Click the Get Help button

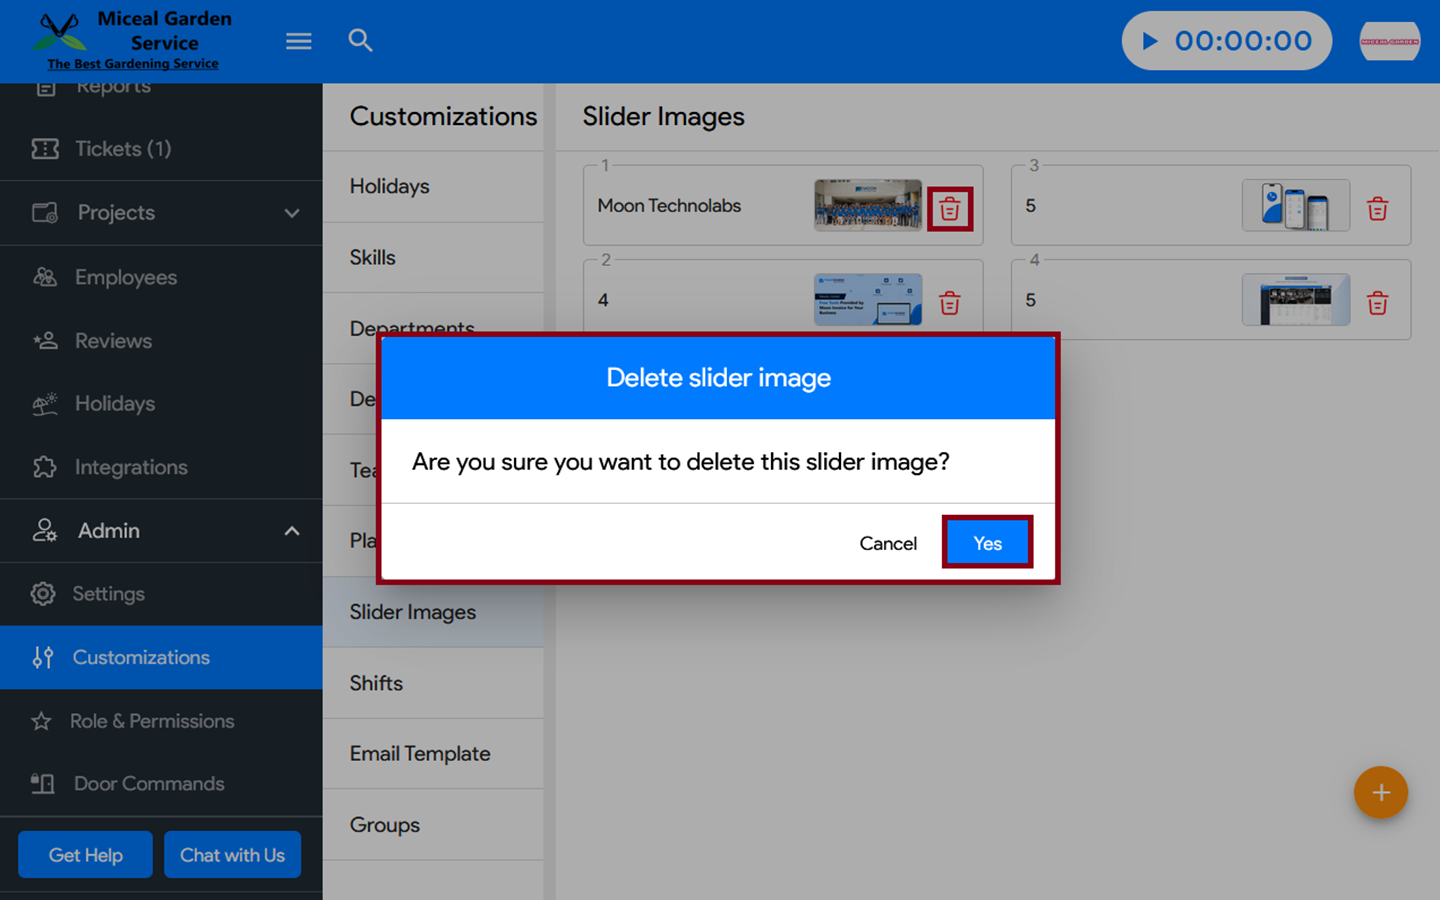[x=85, y=855]
